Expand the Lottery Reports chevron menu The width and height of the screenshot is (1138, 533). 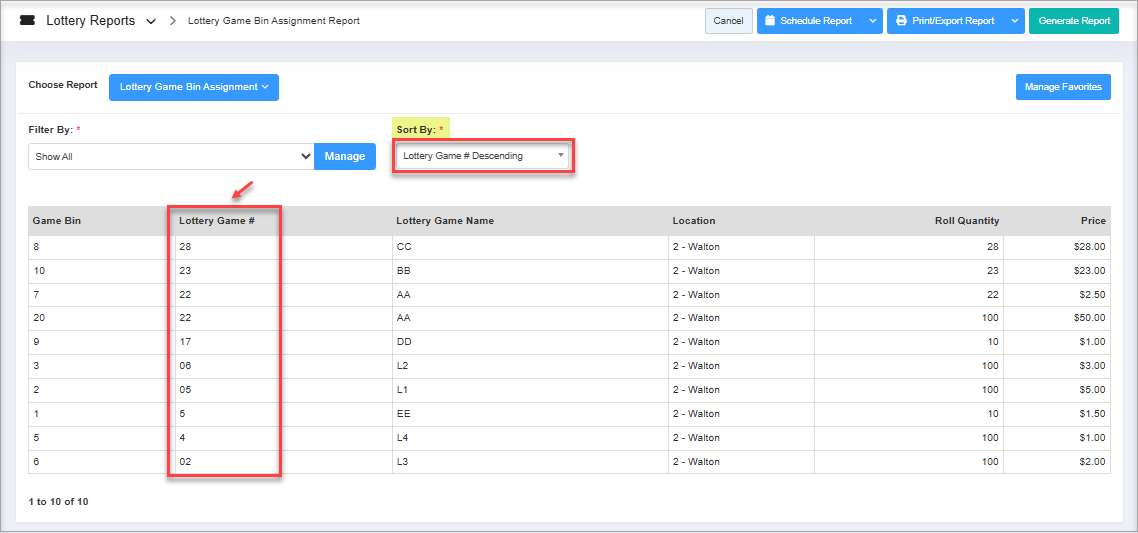[x=151, y=21]
